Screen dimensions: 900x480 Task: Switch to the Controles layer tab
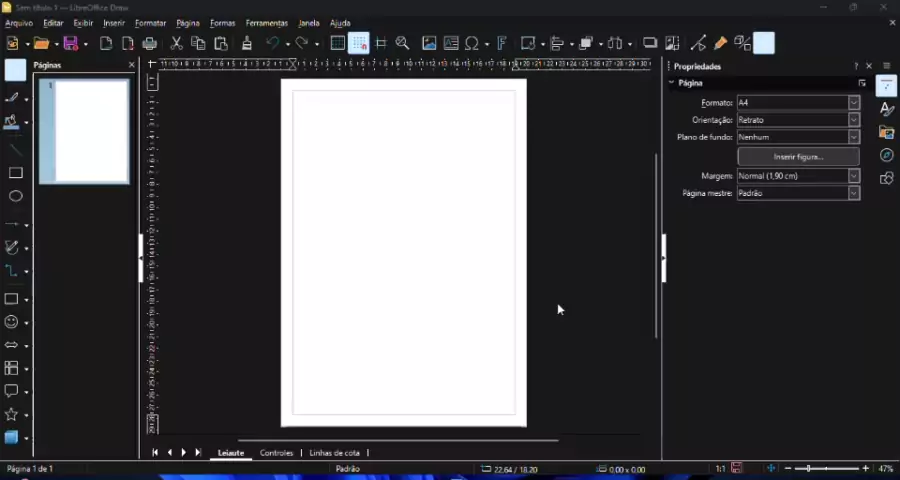coord(276,453)
